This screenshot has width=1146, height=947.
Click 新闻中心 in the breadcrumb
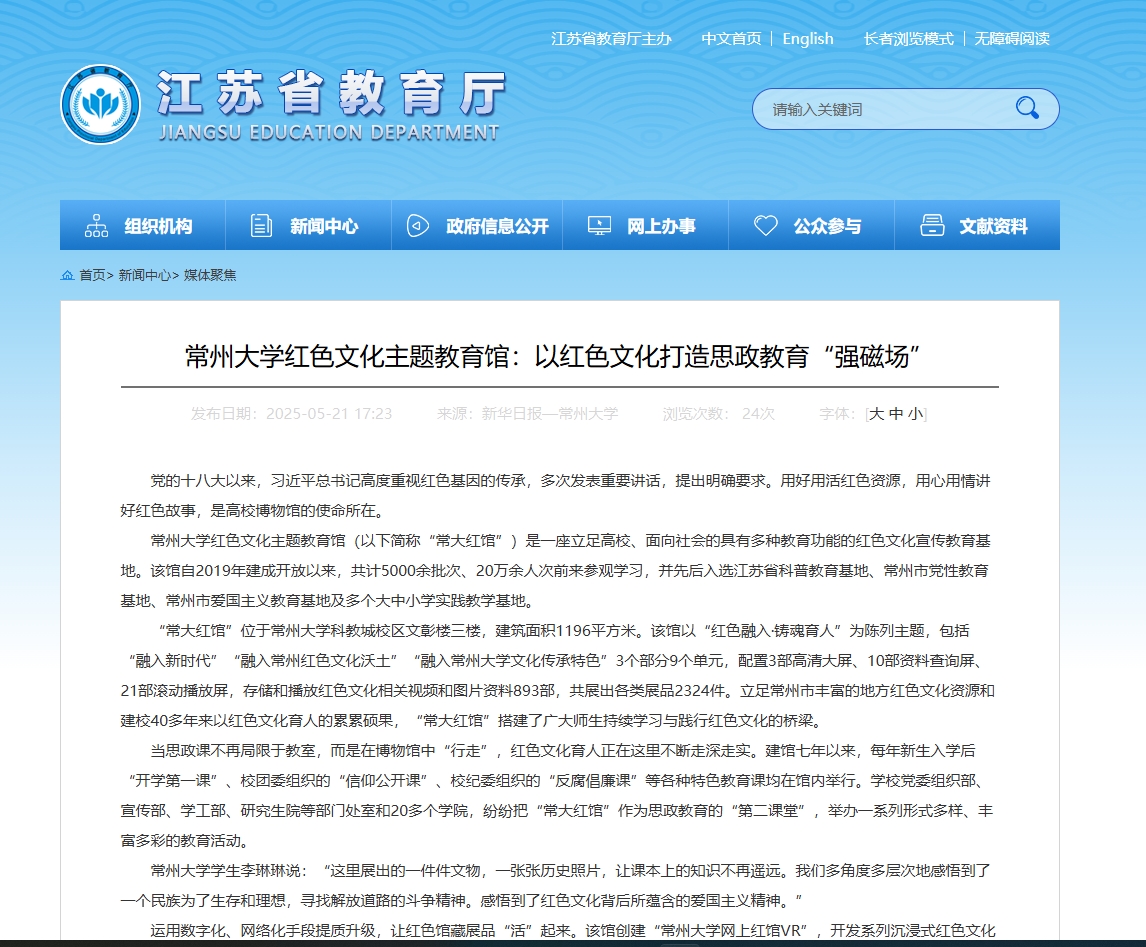click(x=144, y=275)
